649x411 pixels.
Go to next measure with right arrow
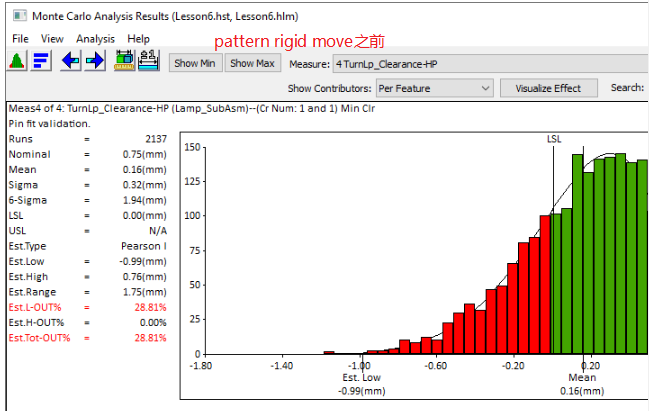[95, 62]
